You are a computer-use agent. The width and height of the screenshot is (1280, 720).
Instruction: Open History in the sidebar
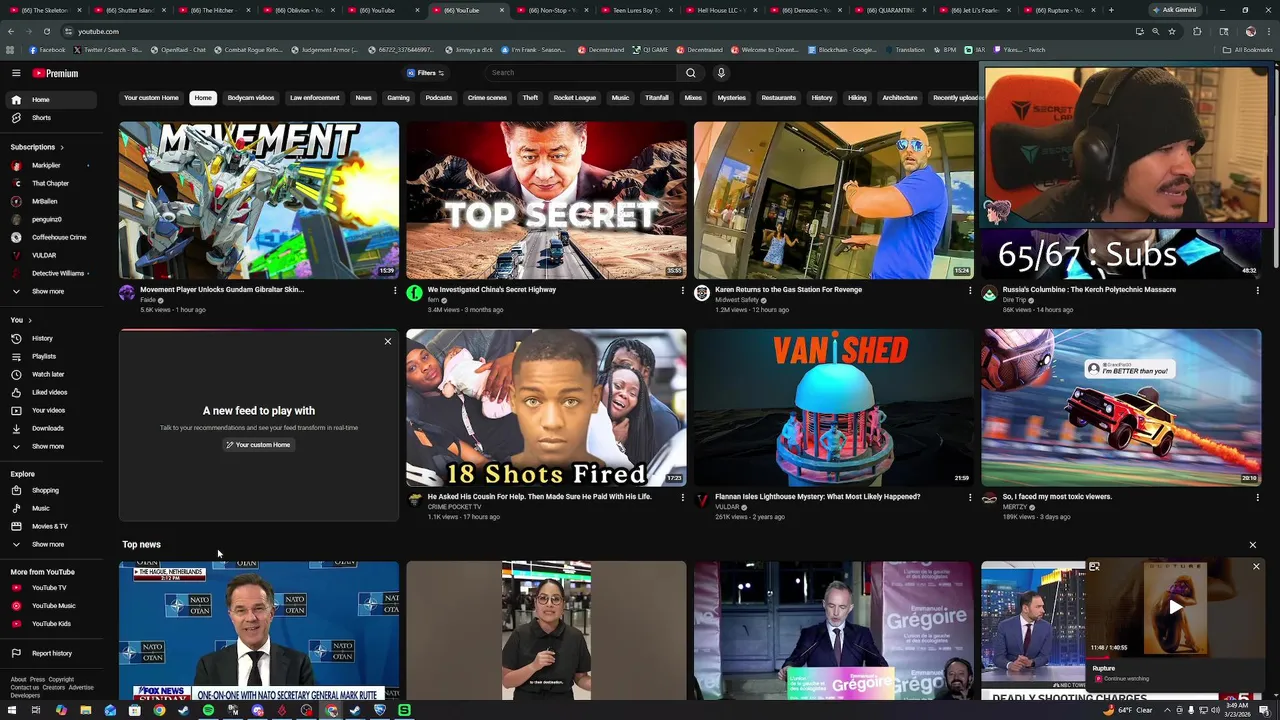pyautogui.click(x=53, y=338)
